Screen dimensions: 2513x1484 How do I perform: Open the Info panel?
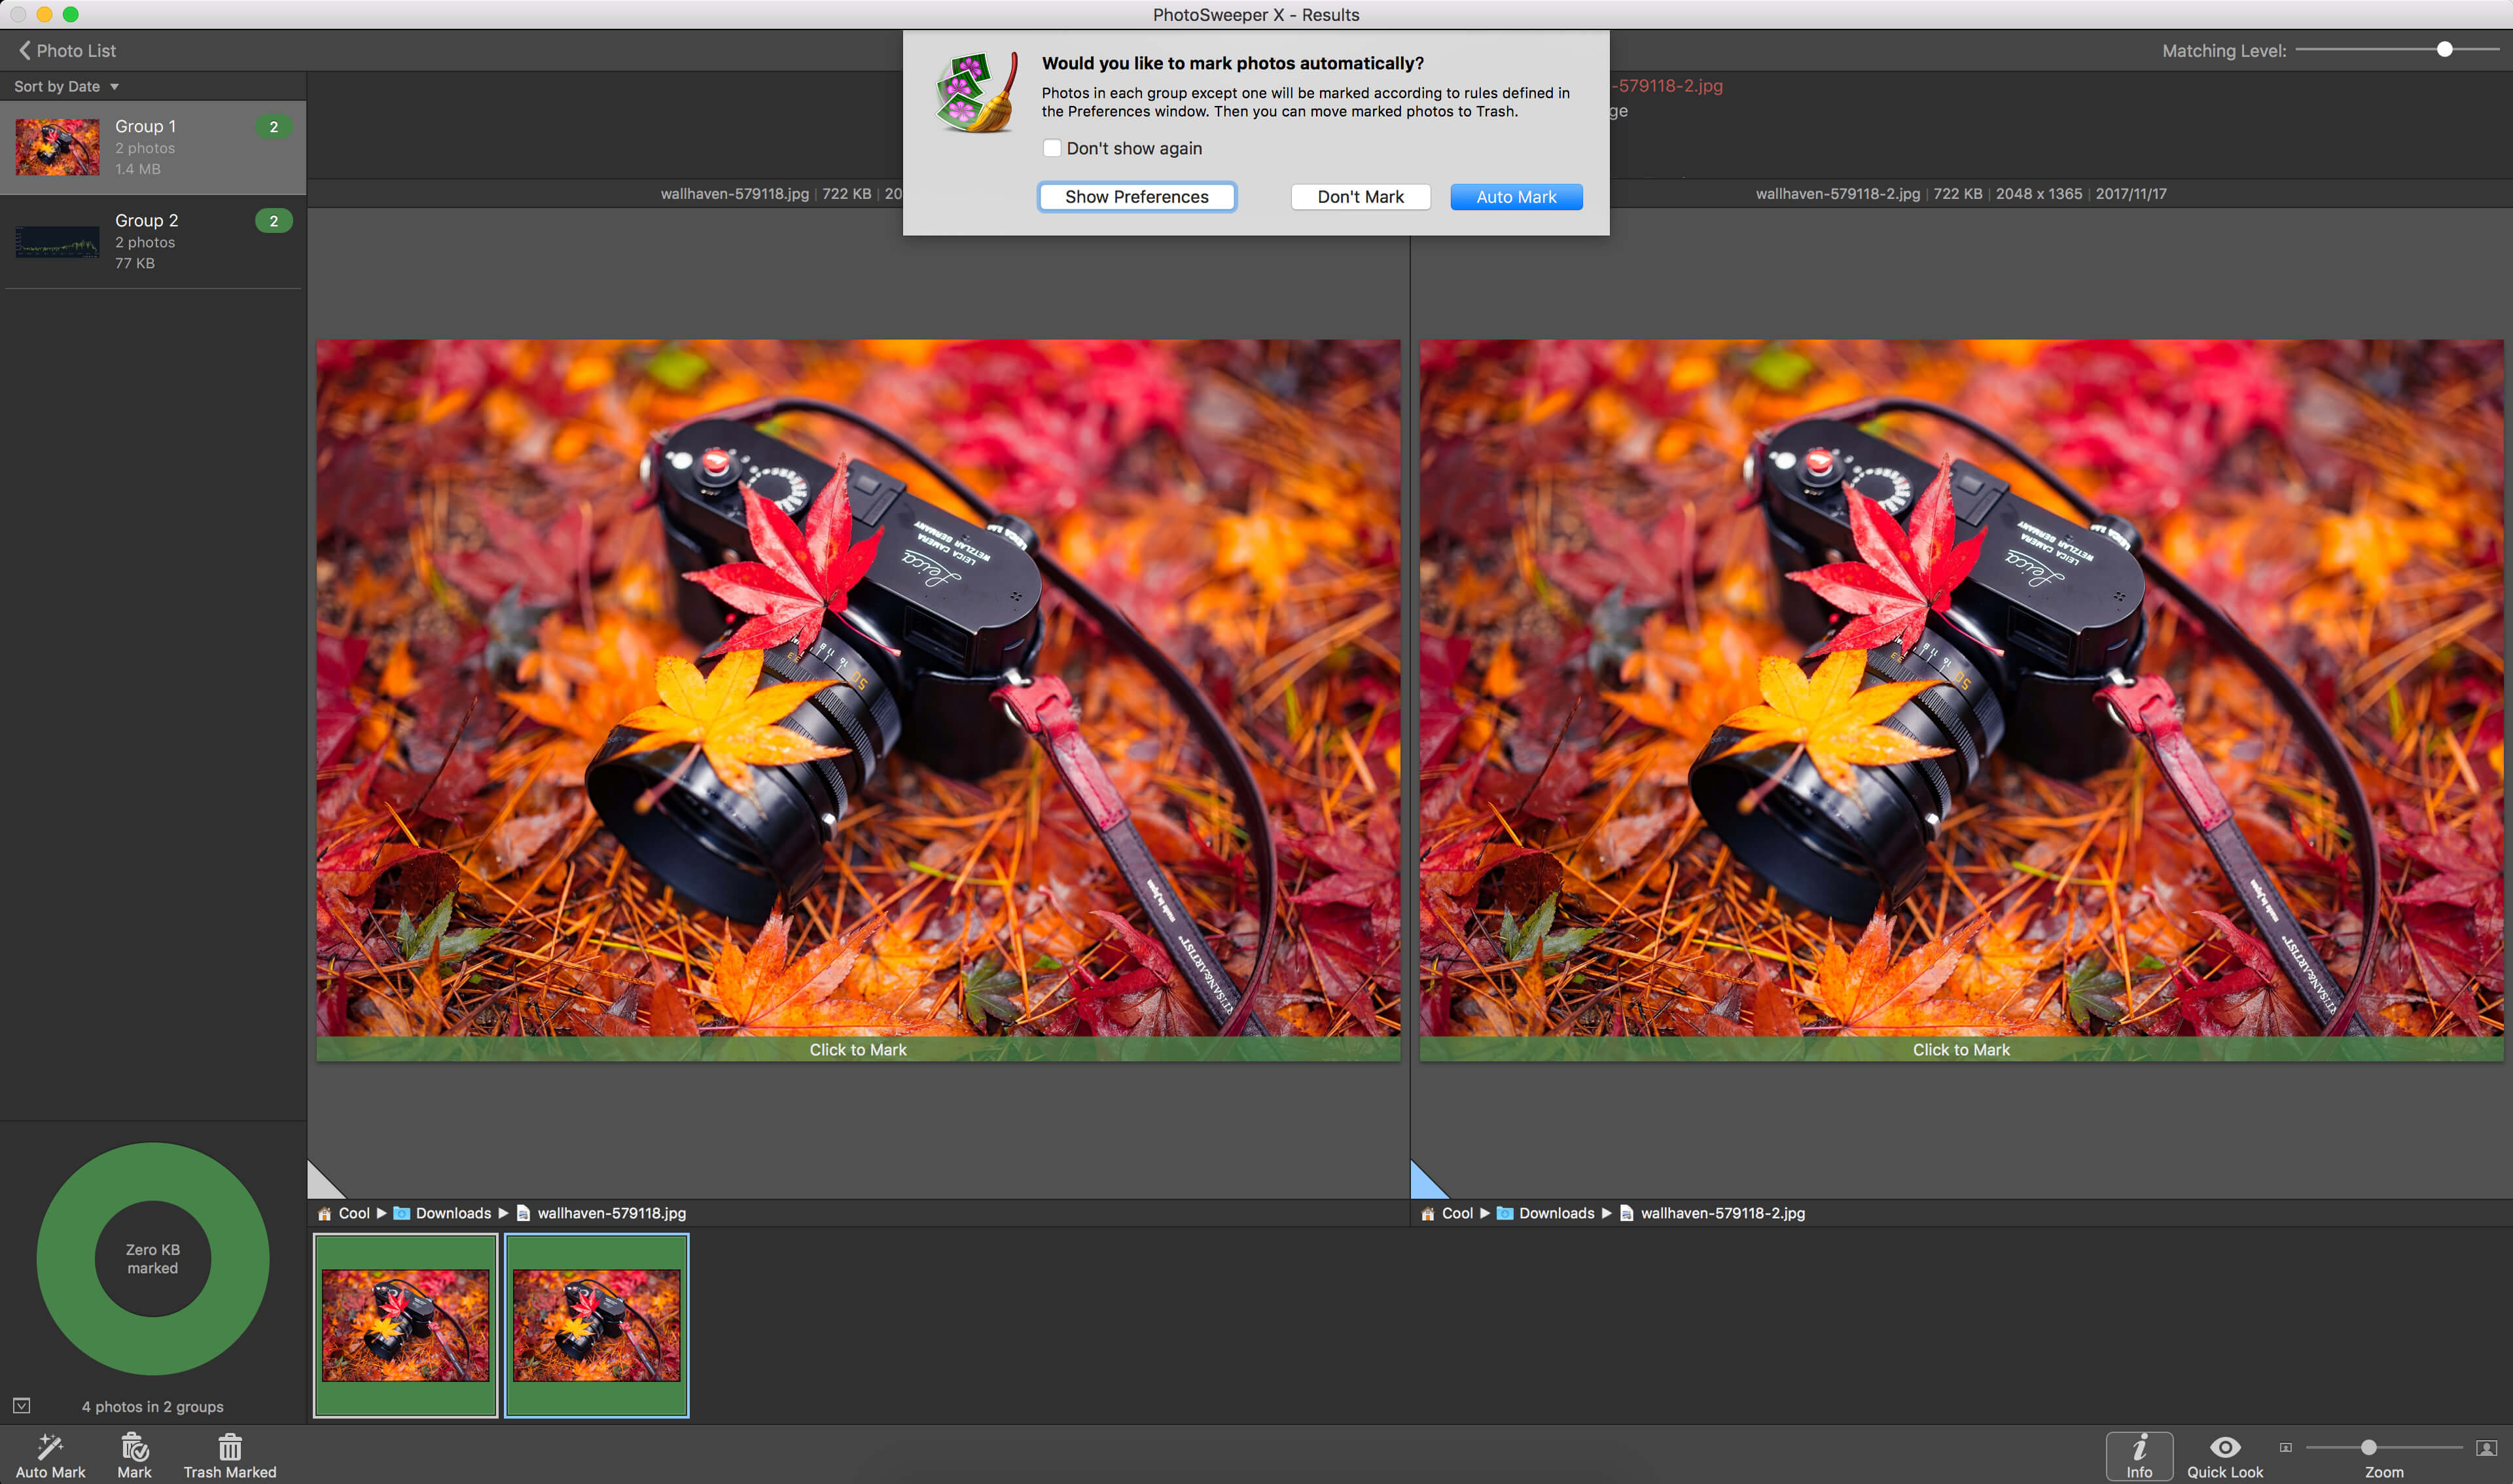(2139, 1456)
